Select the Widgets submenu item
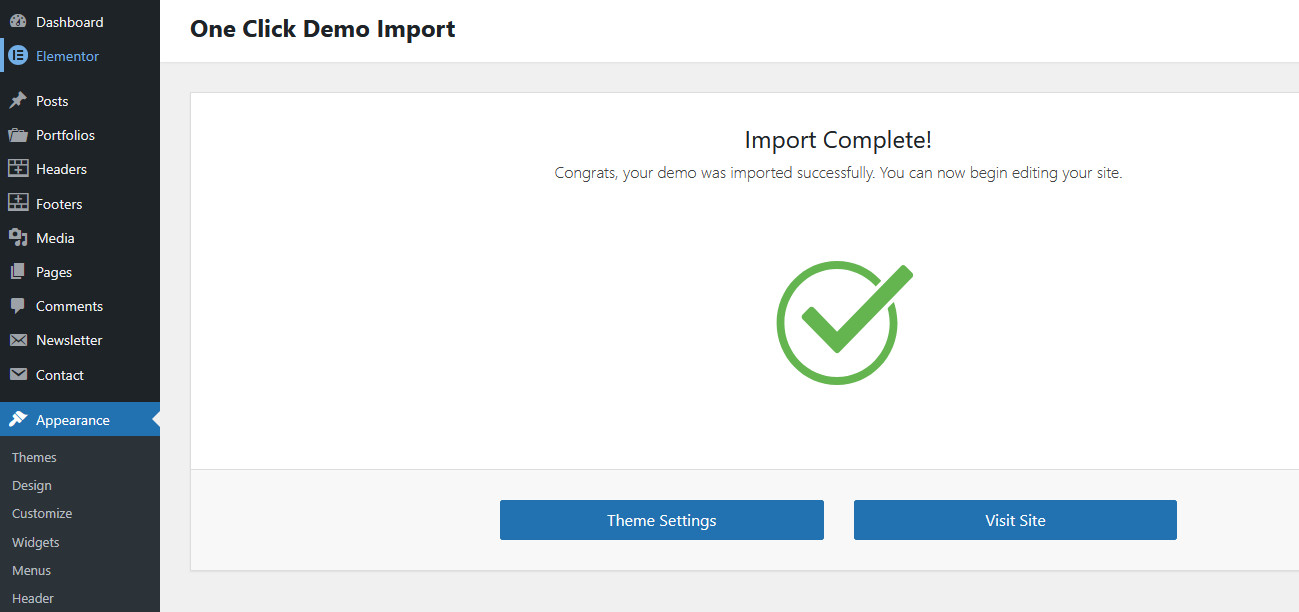The width and height of the screenshot is (1299, 612). click(36, 542)
